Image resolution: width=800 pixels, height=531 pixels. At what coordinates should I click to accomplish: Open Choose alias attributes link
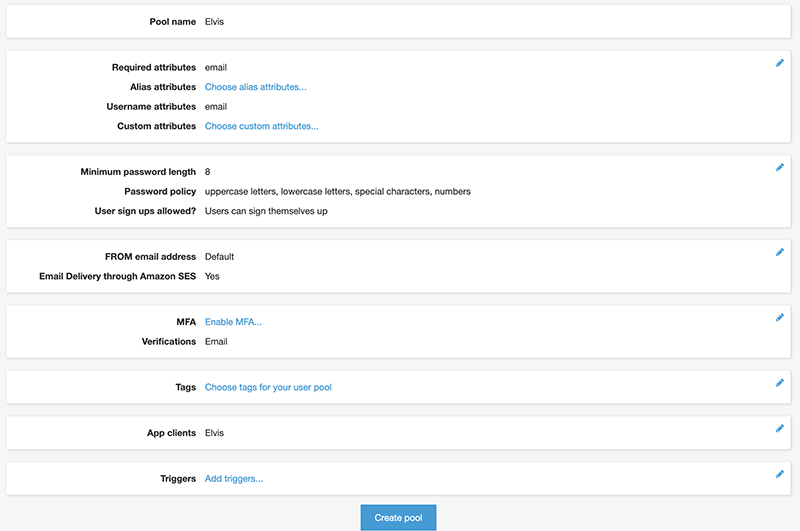[256, 87]
